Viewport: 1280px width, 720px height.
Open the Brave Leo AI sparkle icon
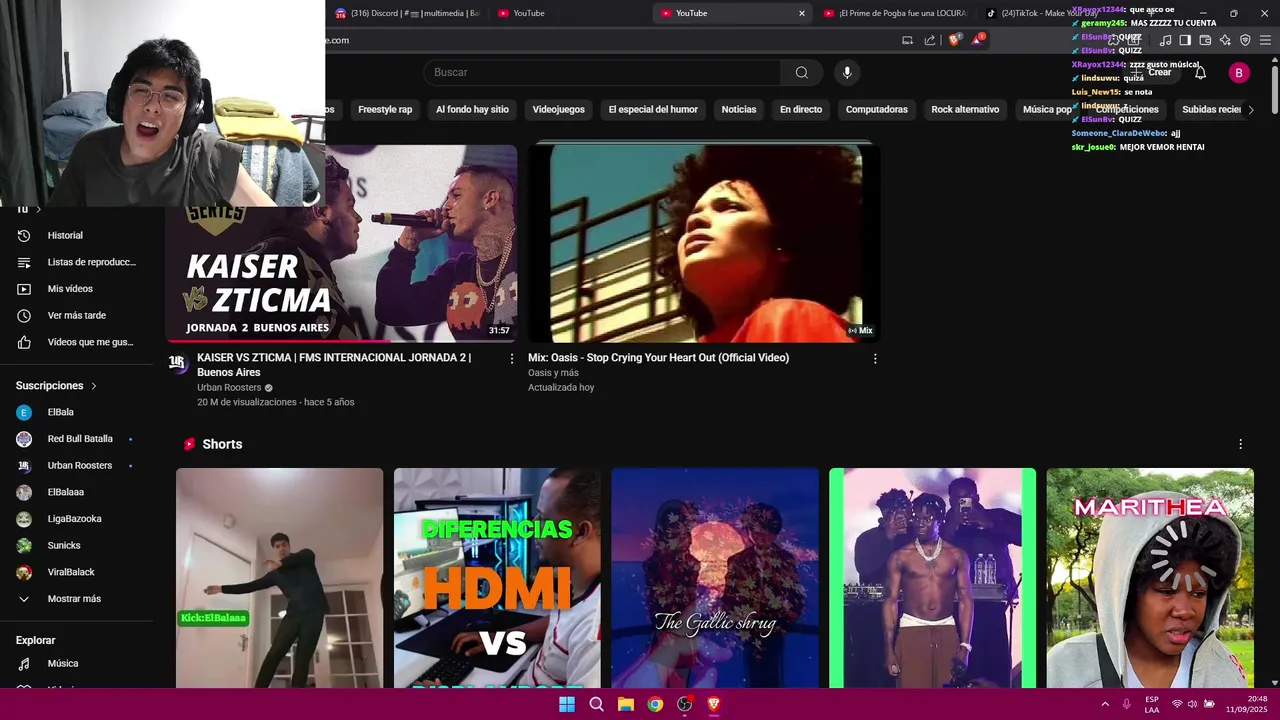(x=1225, y=40)
